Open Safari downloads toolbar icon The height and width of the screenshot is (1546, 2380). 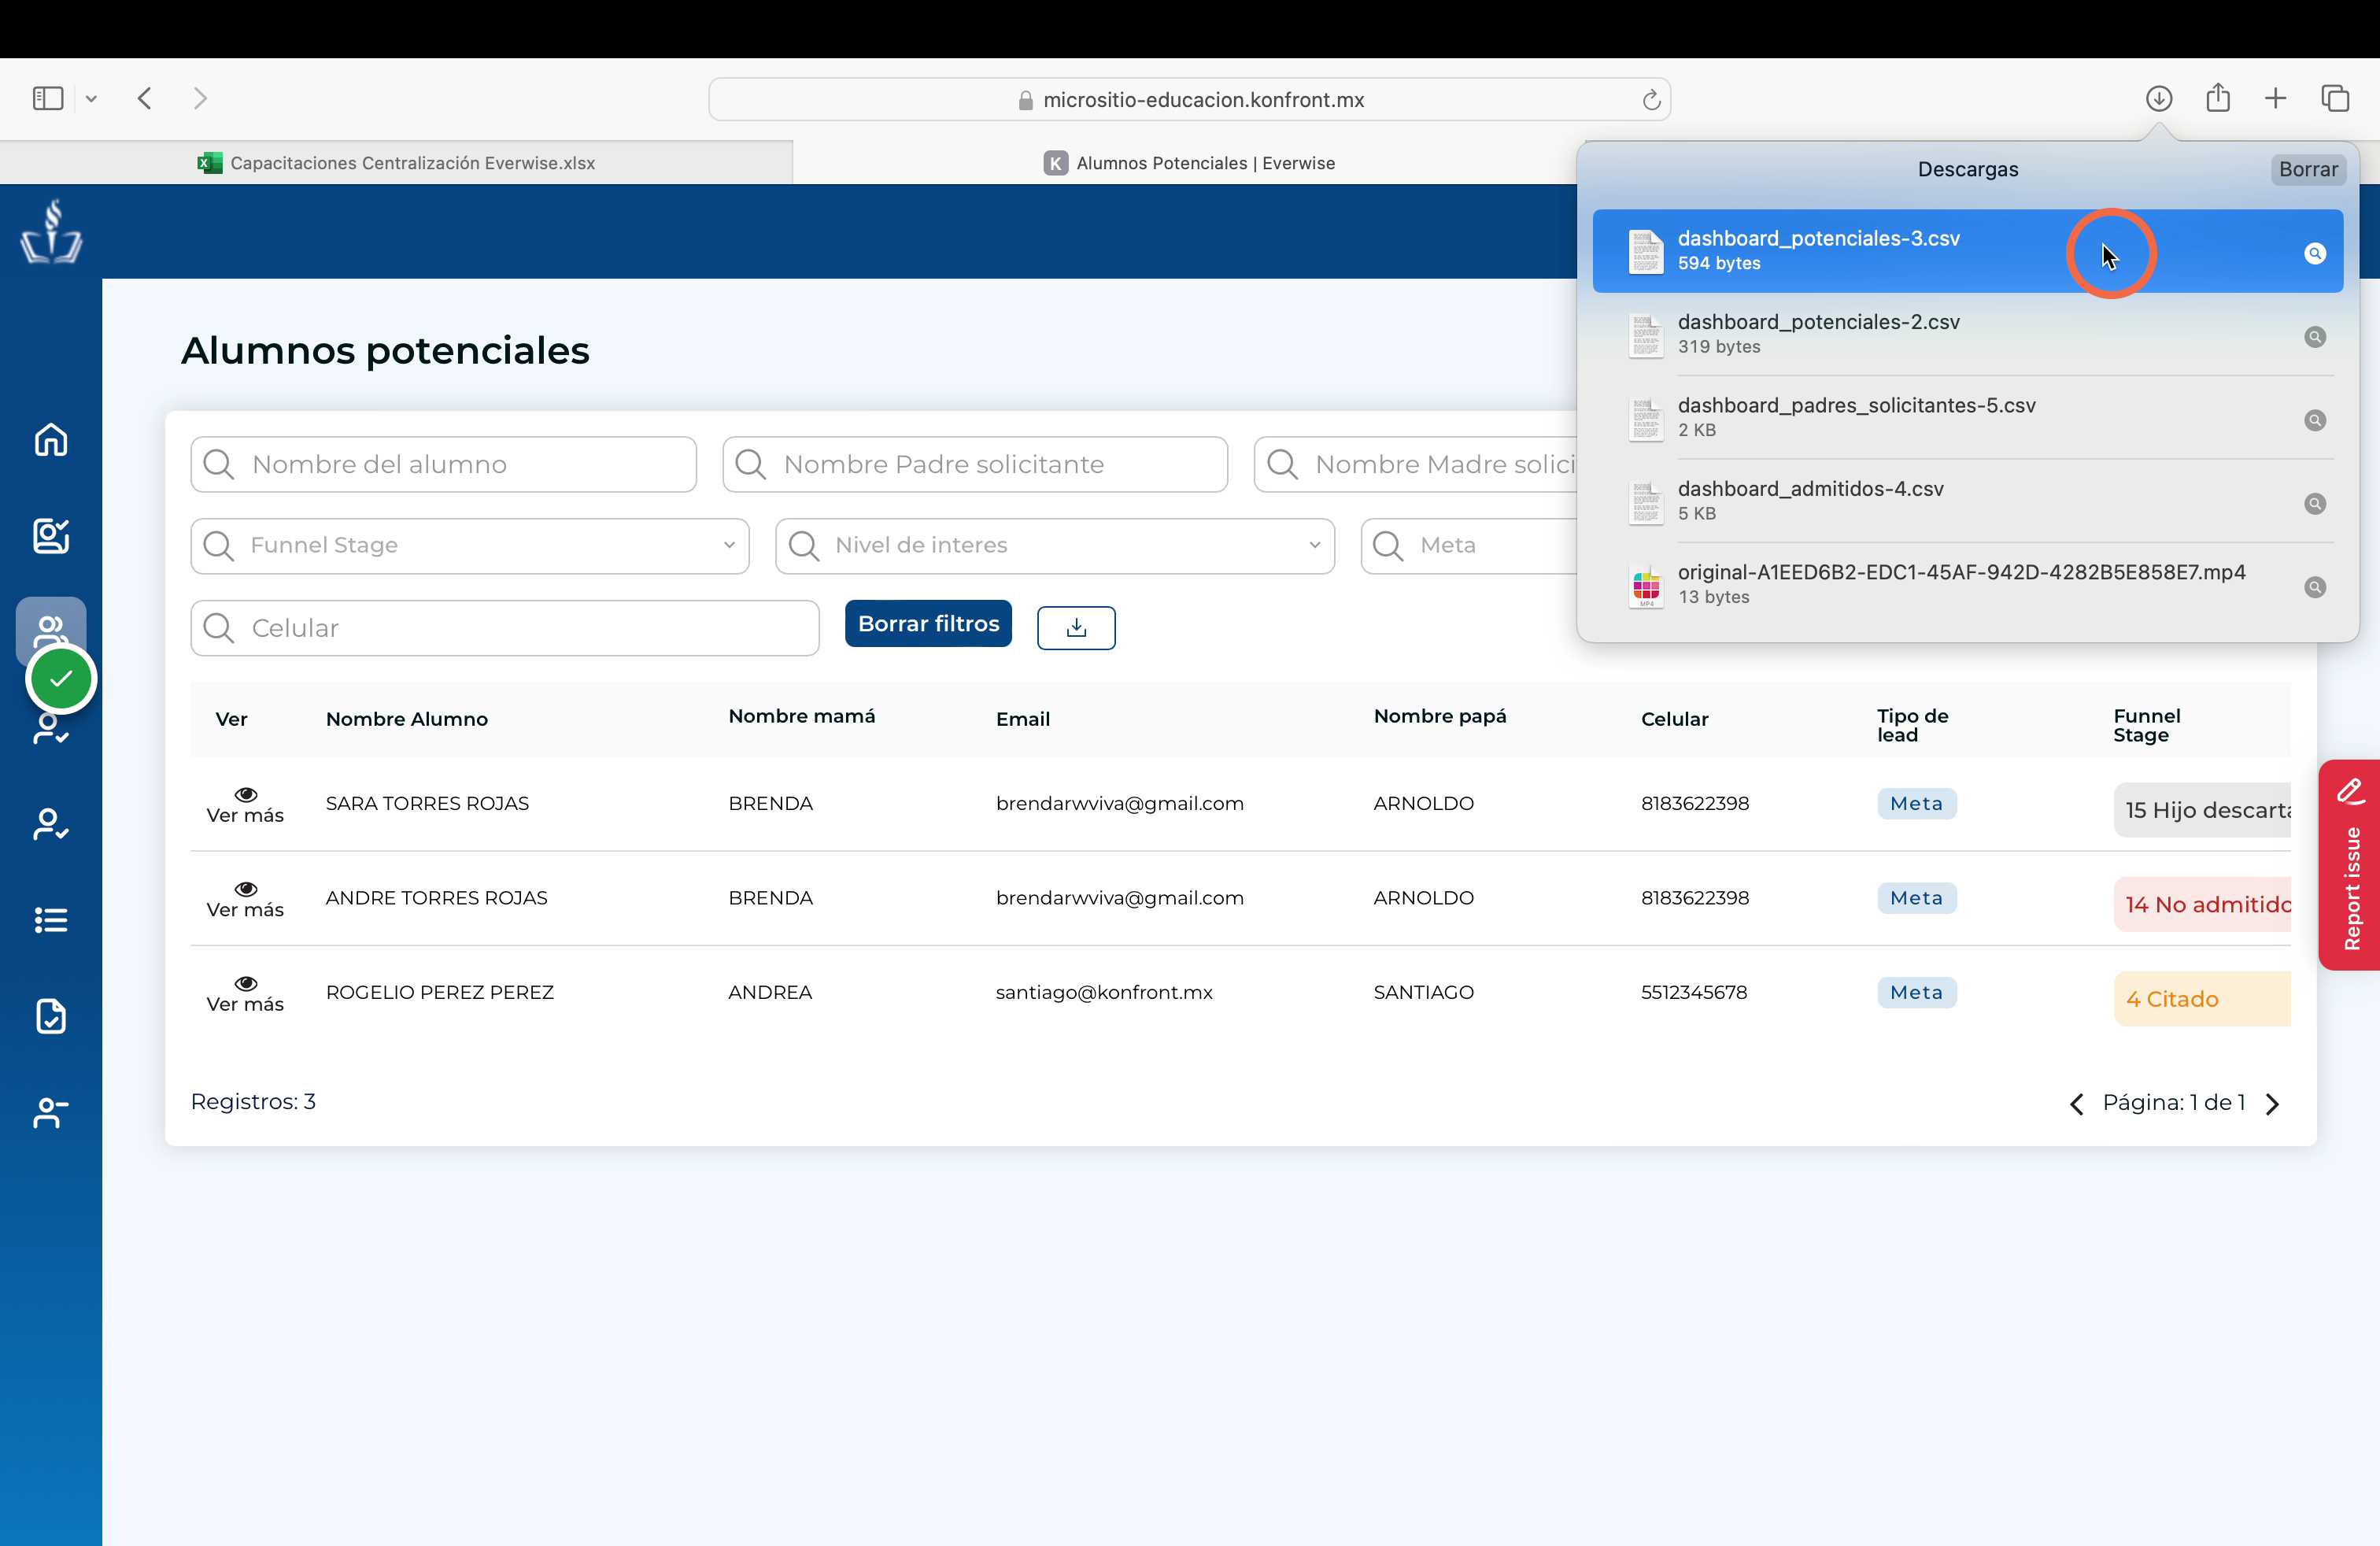pos(2158,98)
